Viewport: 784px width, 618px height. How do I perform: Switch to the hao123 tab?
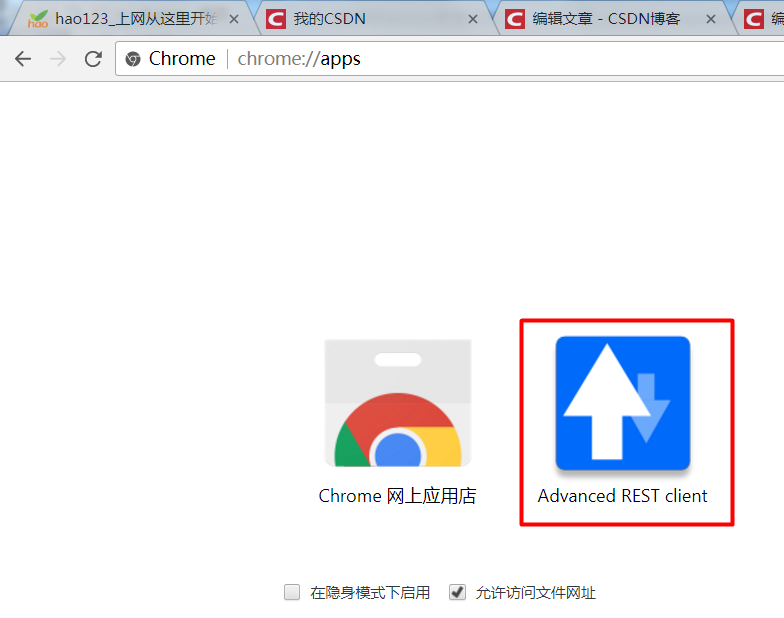click(136, 19)
